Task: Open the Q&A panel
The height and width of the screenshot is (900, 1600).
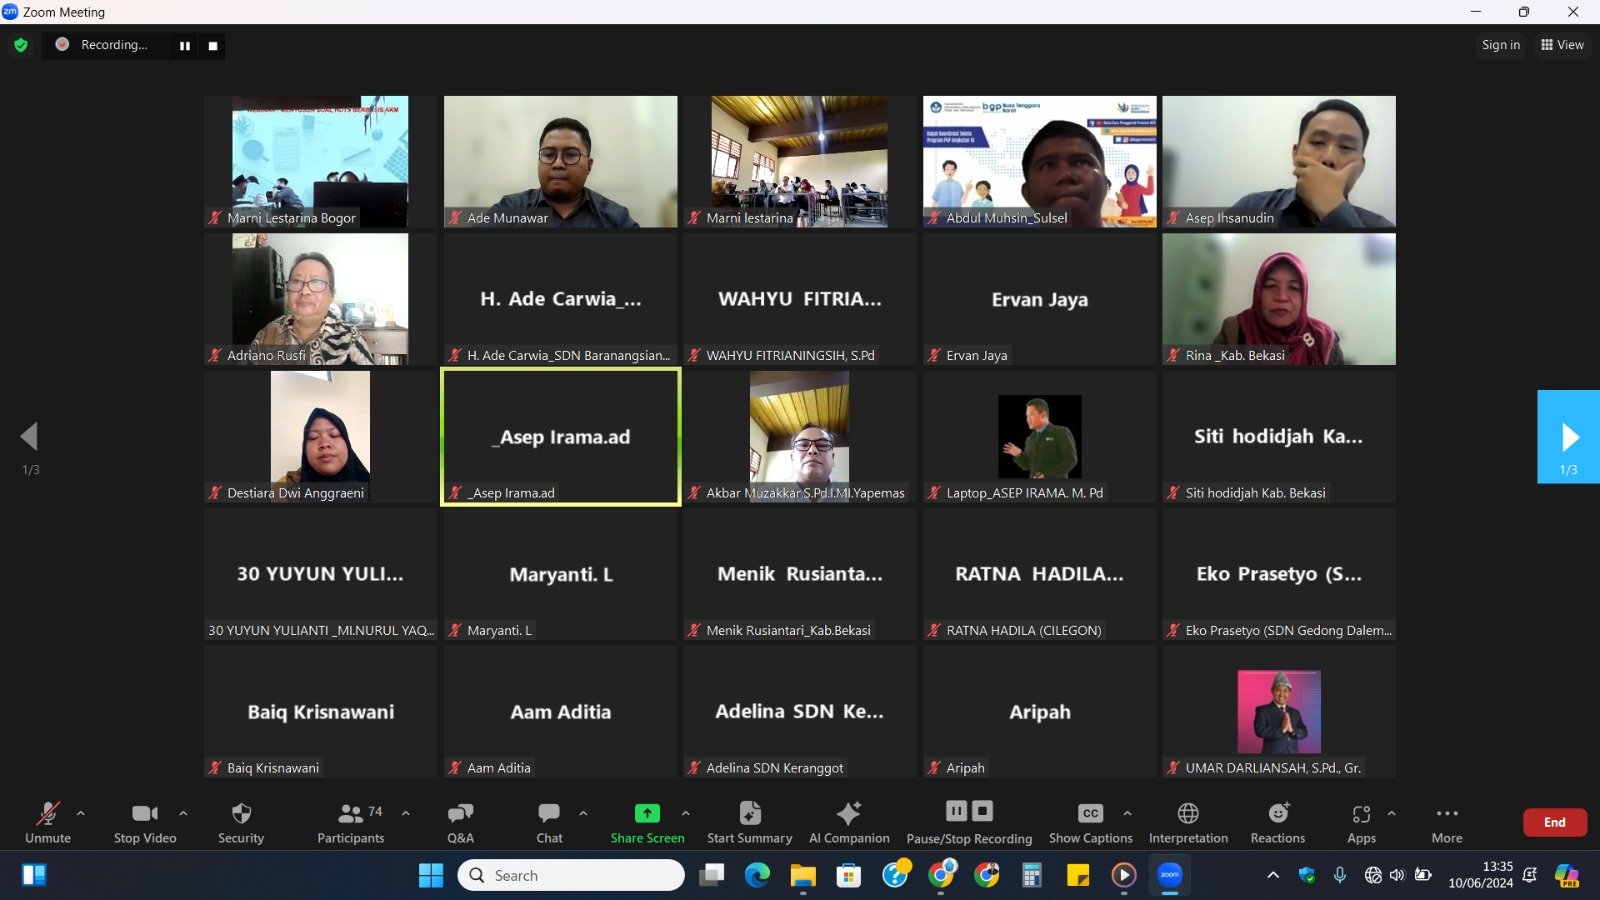Action: 460,822
